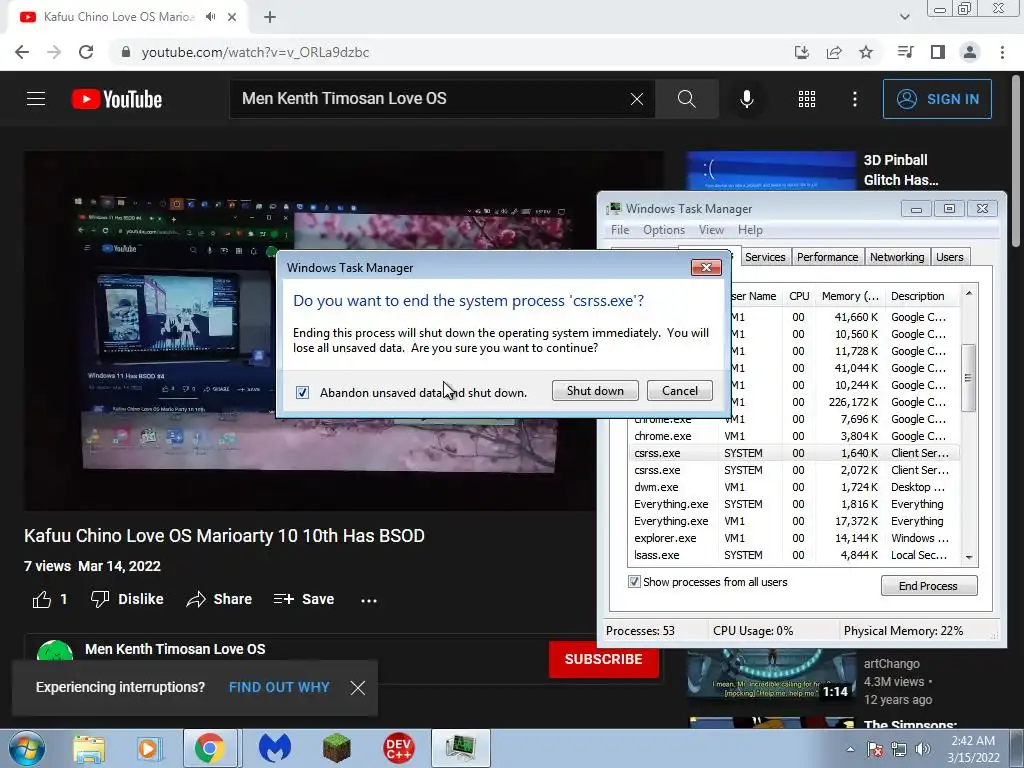This screenshot has width=1024, height=768.
Task: Click the SIGN IN button
Action: 937,99
